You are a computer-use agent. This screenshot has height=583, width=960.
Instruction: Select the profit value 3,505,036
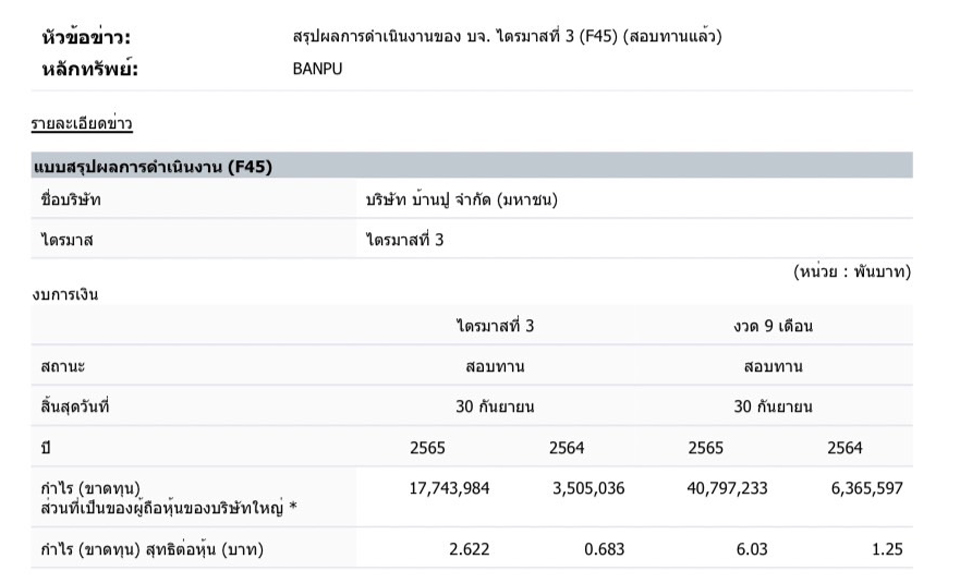(x=588, y=489)
